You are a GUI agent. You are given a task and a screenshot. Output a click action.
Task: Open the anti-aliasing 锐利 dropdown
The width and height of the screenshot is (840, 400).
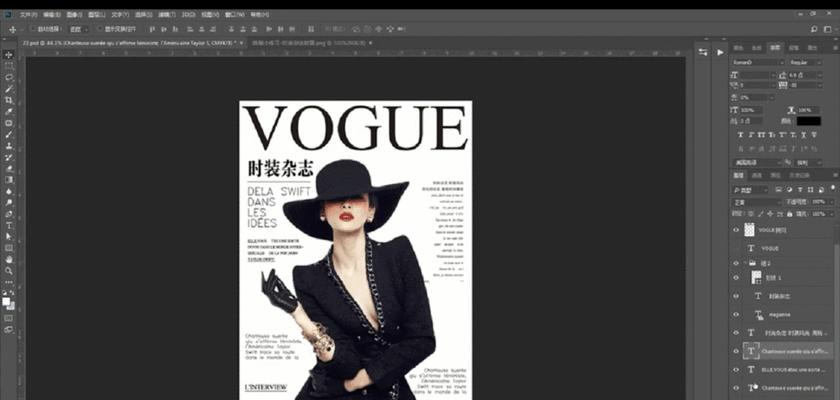(x=809, y=162)
